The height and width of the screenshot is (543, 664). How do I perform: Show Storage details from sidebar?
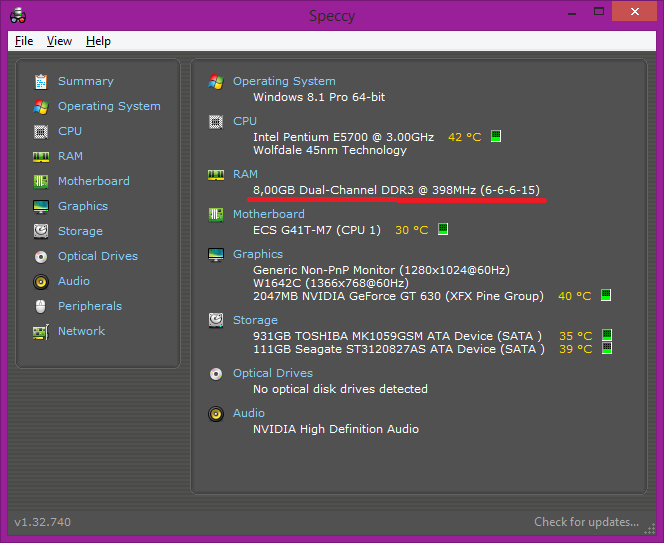coord(80,231)
